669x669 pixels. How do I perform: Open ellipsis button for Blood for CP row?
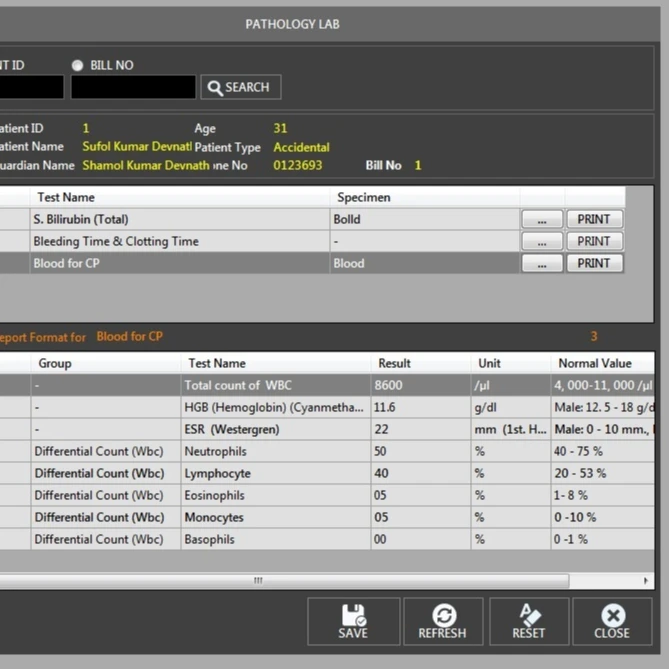coord(542,263)
